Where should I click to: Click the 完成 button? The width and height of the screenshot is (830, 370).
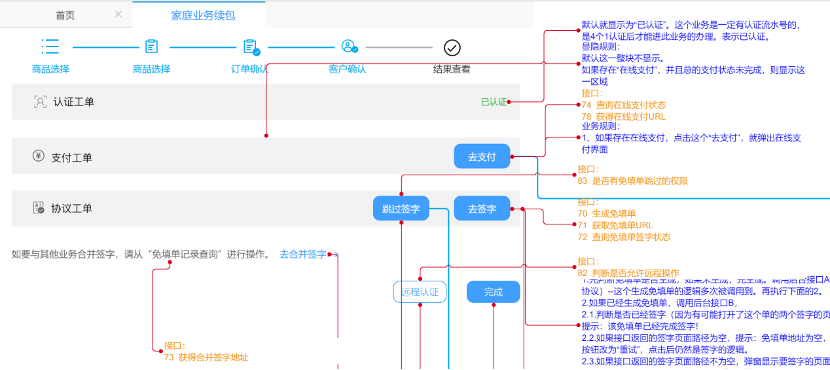click(493, 292)
